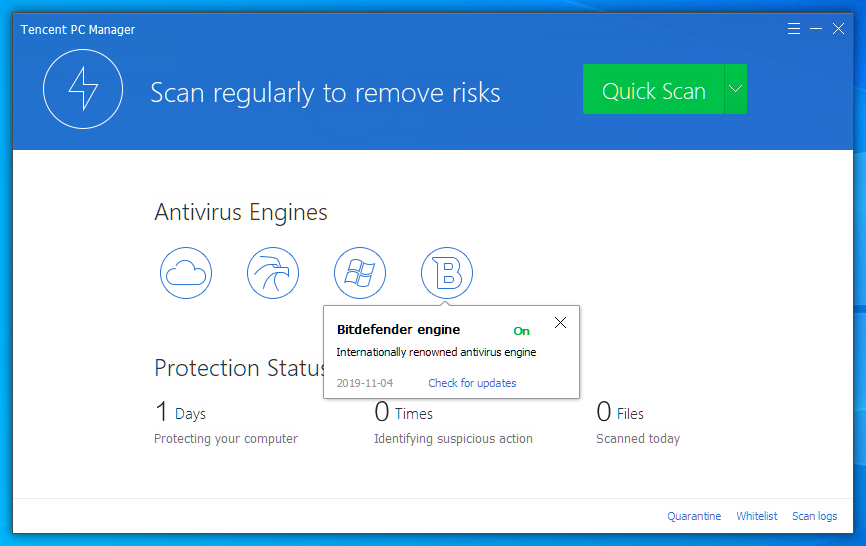The height and width of the screenshot is (546, 866).
Task: Click the Antivirus Engines heading
Action: (241, 212)
